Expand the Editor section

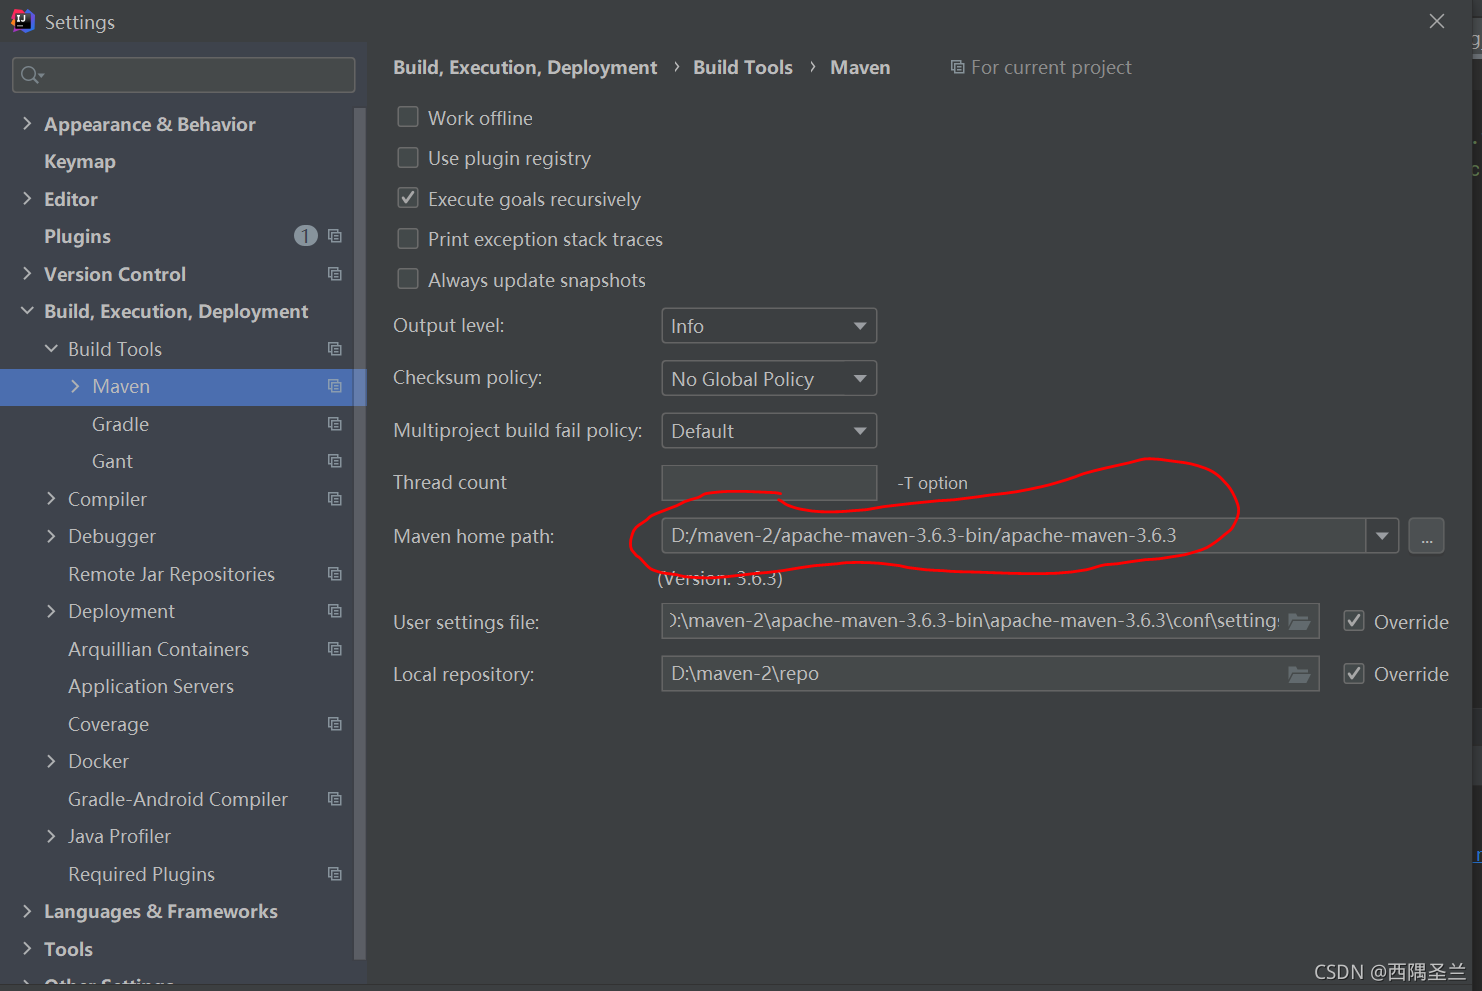pyautogui.click(x=27, y=198)
